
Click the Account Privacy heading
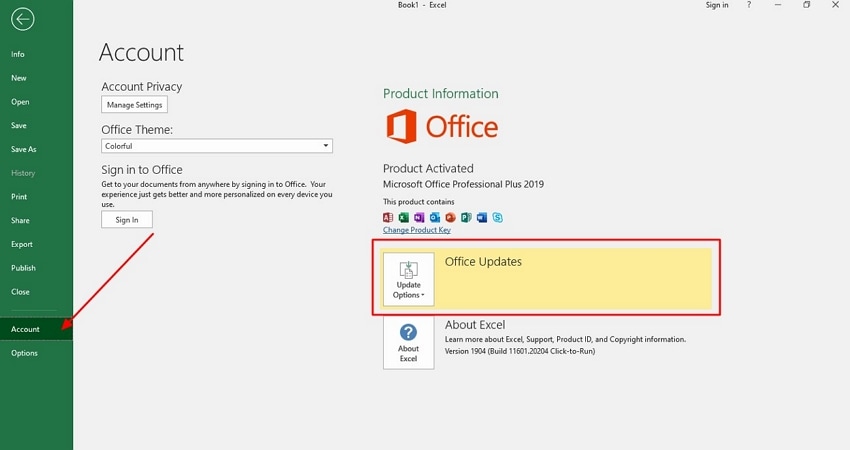[141, 87]
